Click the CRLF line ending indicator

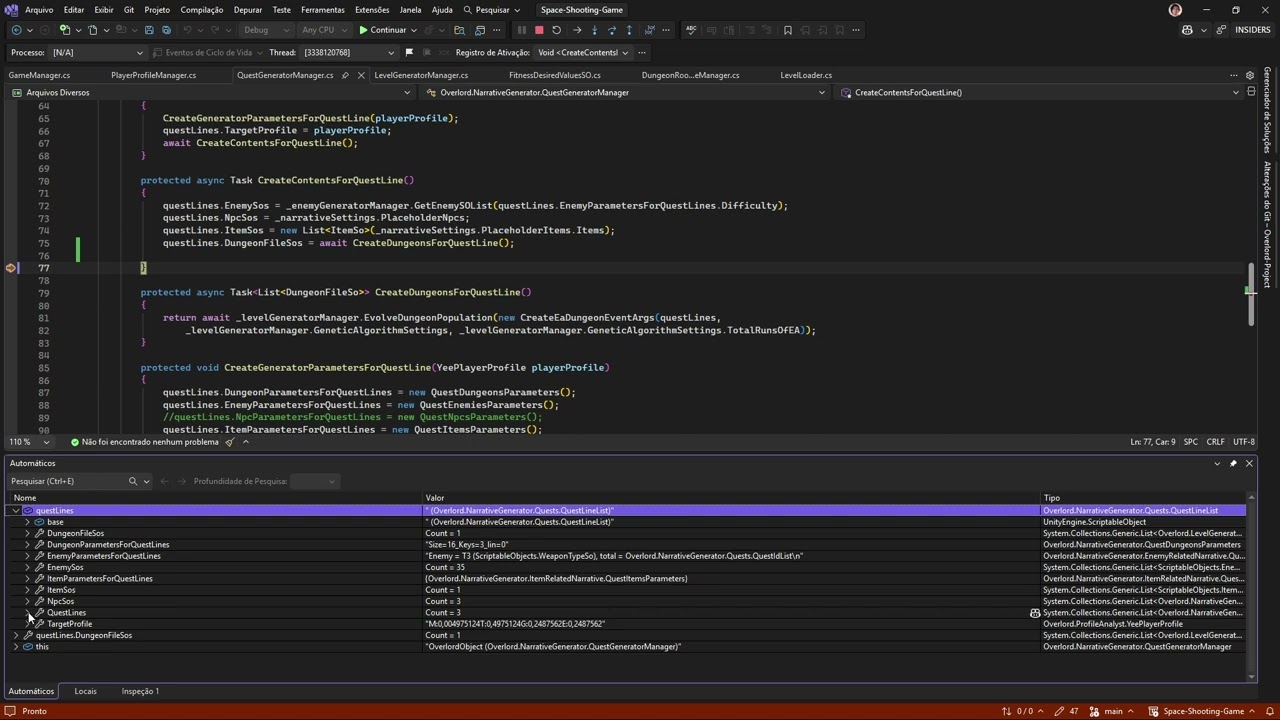tap(1215, 442)
